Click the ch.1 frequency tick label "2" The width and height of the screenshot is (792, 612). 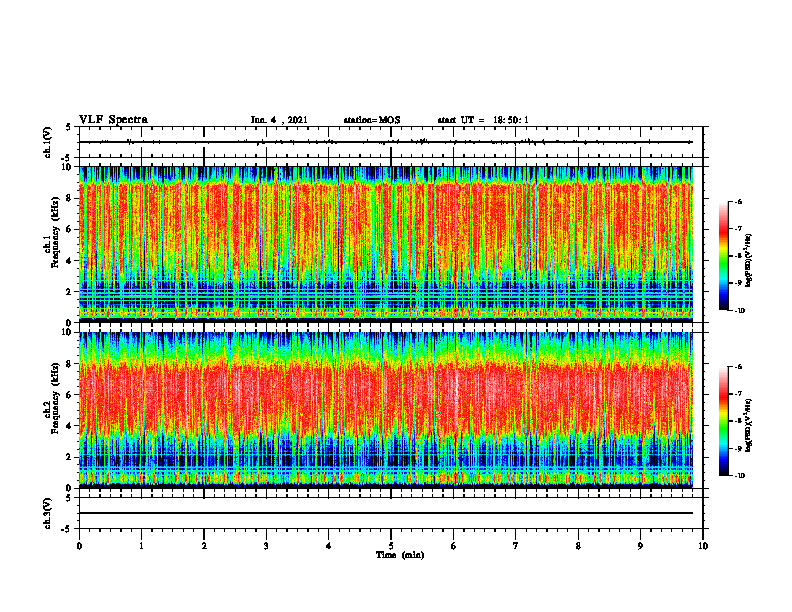pyautogui.click(x=70, y=292)
